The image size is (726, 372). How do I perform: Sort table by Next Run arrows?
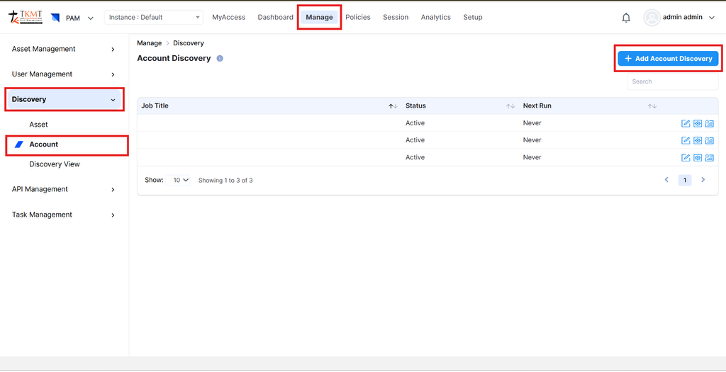tap(652, 106)
